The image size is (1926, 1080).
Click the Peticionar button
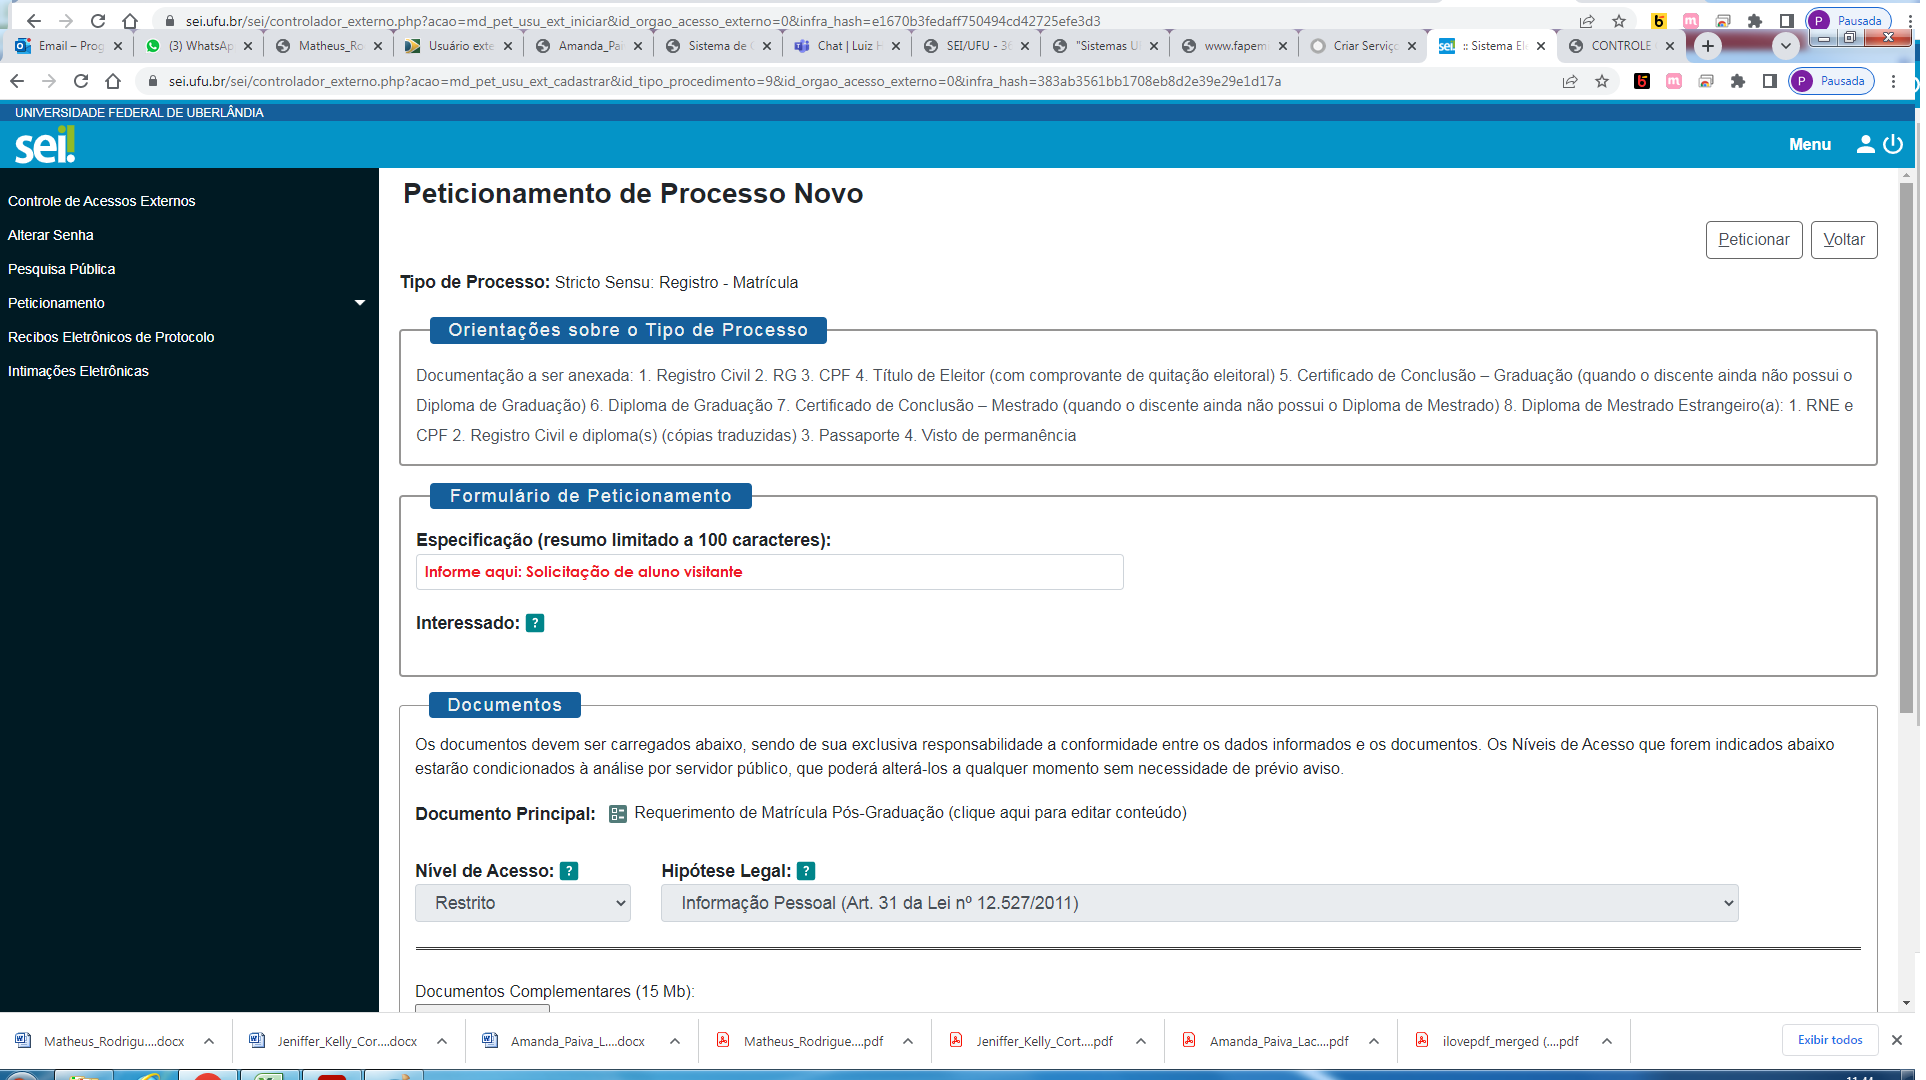[x=1753, y=240]
